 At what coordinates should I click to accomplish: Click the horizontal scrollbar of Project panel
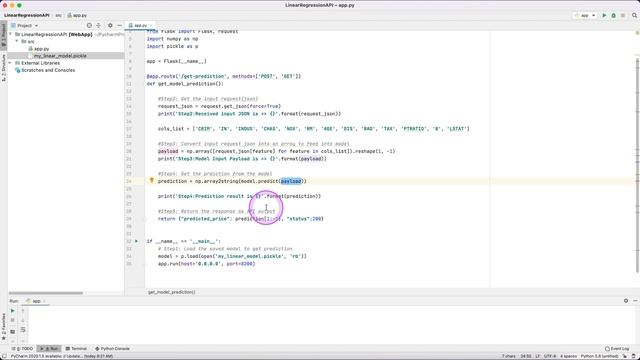click(46, 293)
